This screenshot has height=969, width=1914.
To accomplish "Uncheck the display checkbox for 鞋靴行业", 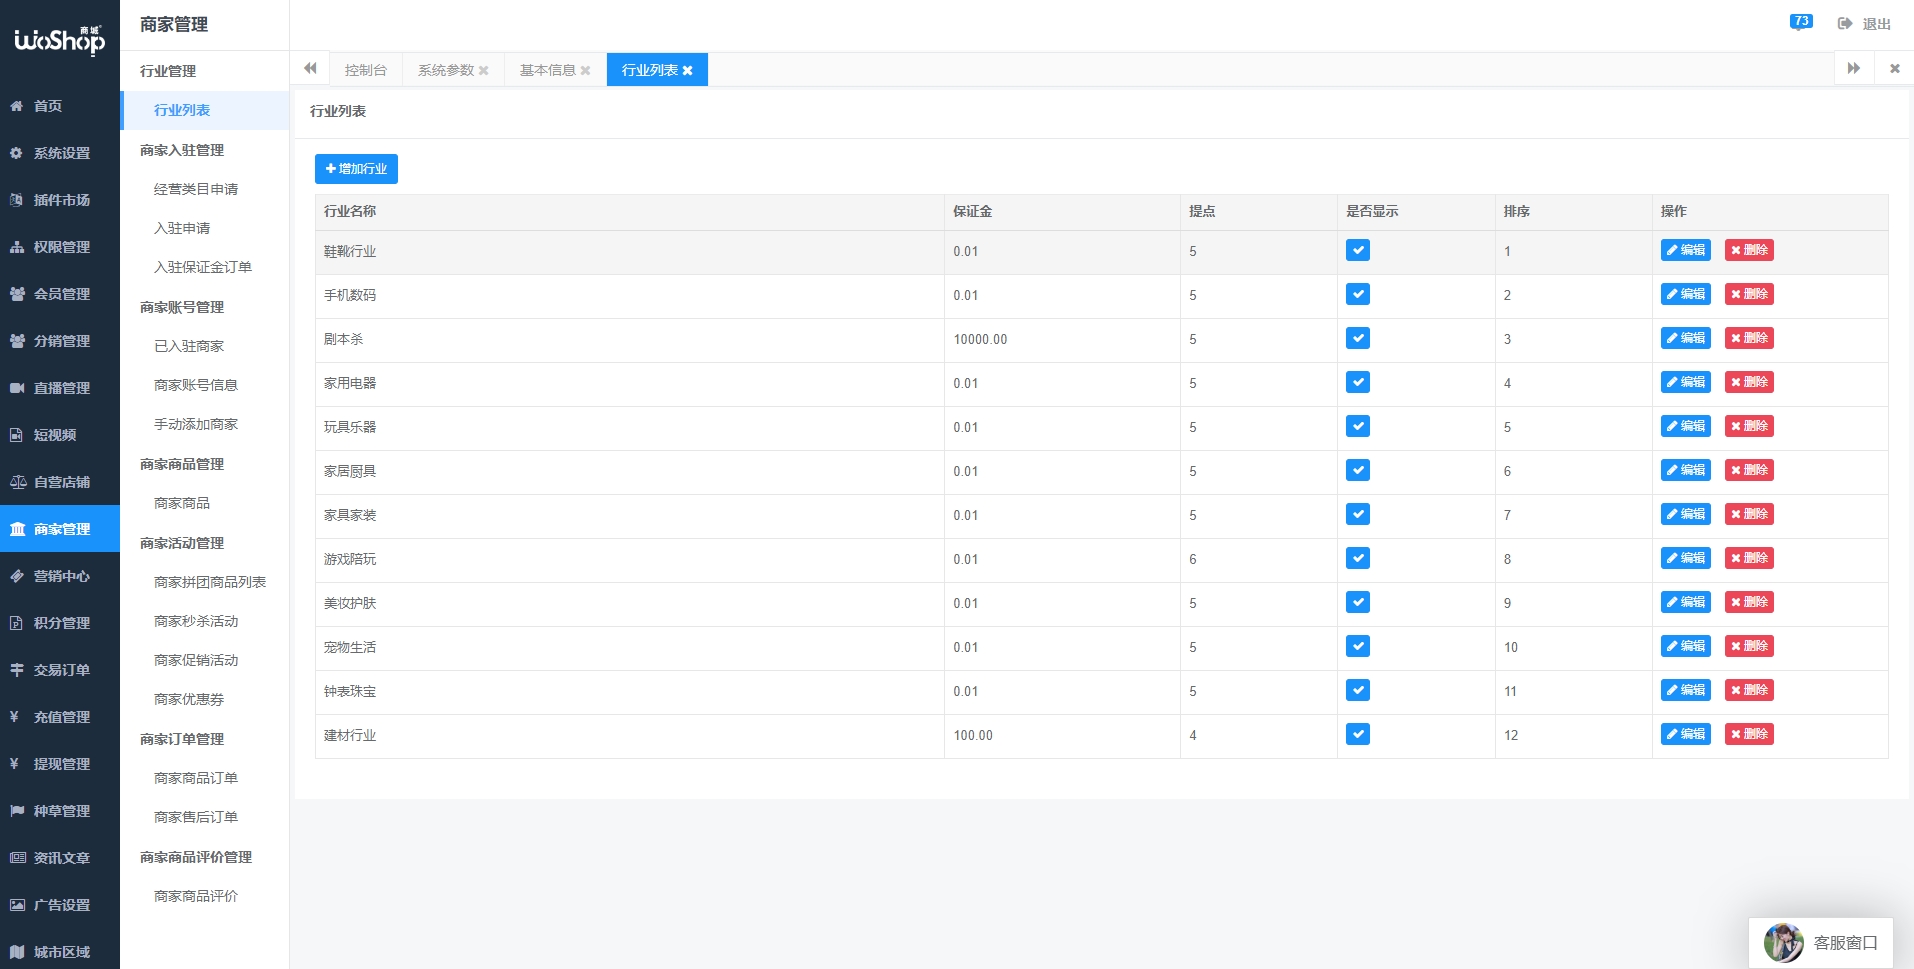I will click(x=1357, y=251).
